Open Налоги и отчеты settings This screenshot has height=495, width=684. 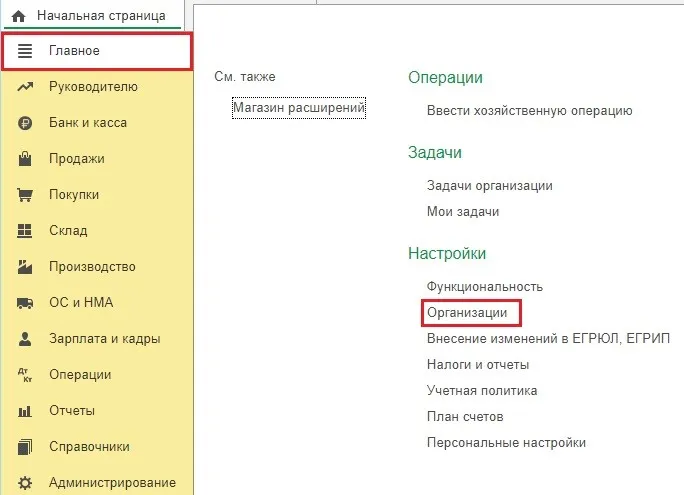(478, 365)
